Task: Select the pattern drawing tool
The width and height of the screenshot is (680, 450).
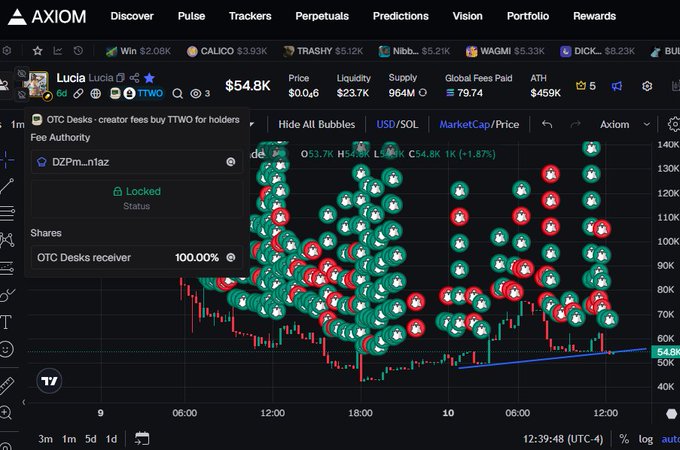Action: [7, 240]
